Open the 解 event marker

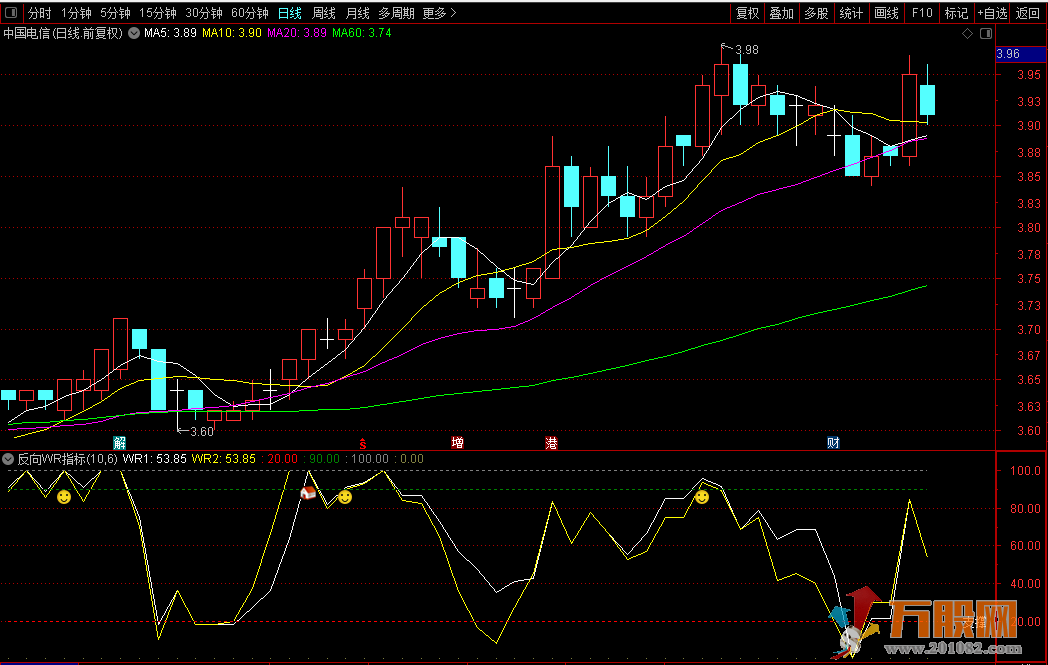[x=120, y=442]
